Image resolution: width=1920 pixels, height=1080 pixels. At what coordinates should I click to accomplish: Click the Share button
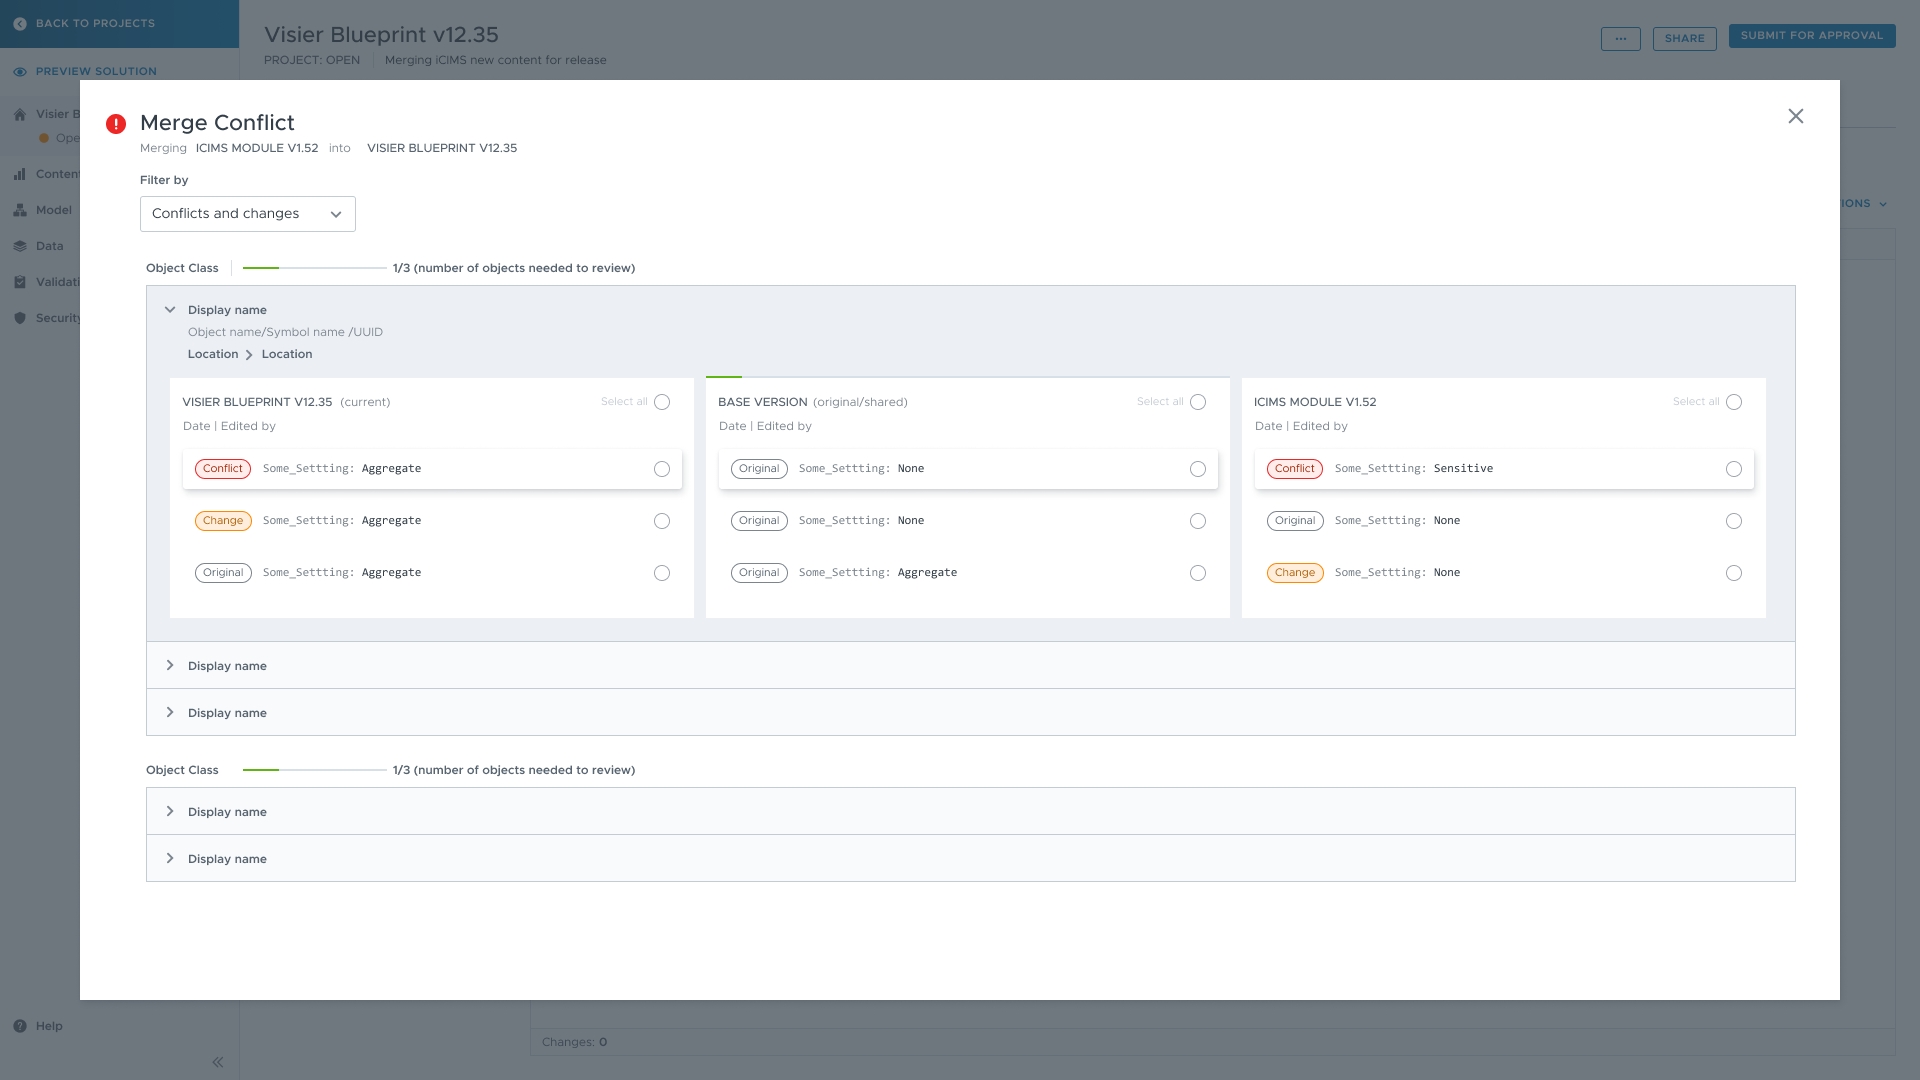[1684, 39]
